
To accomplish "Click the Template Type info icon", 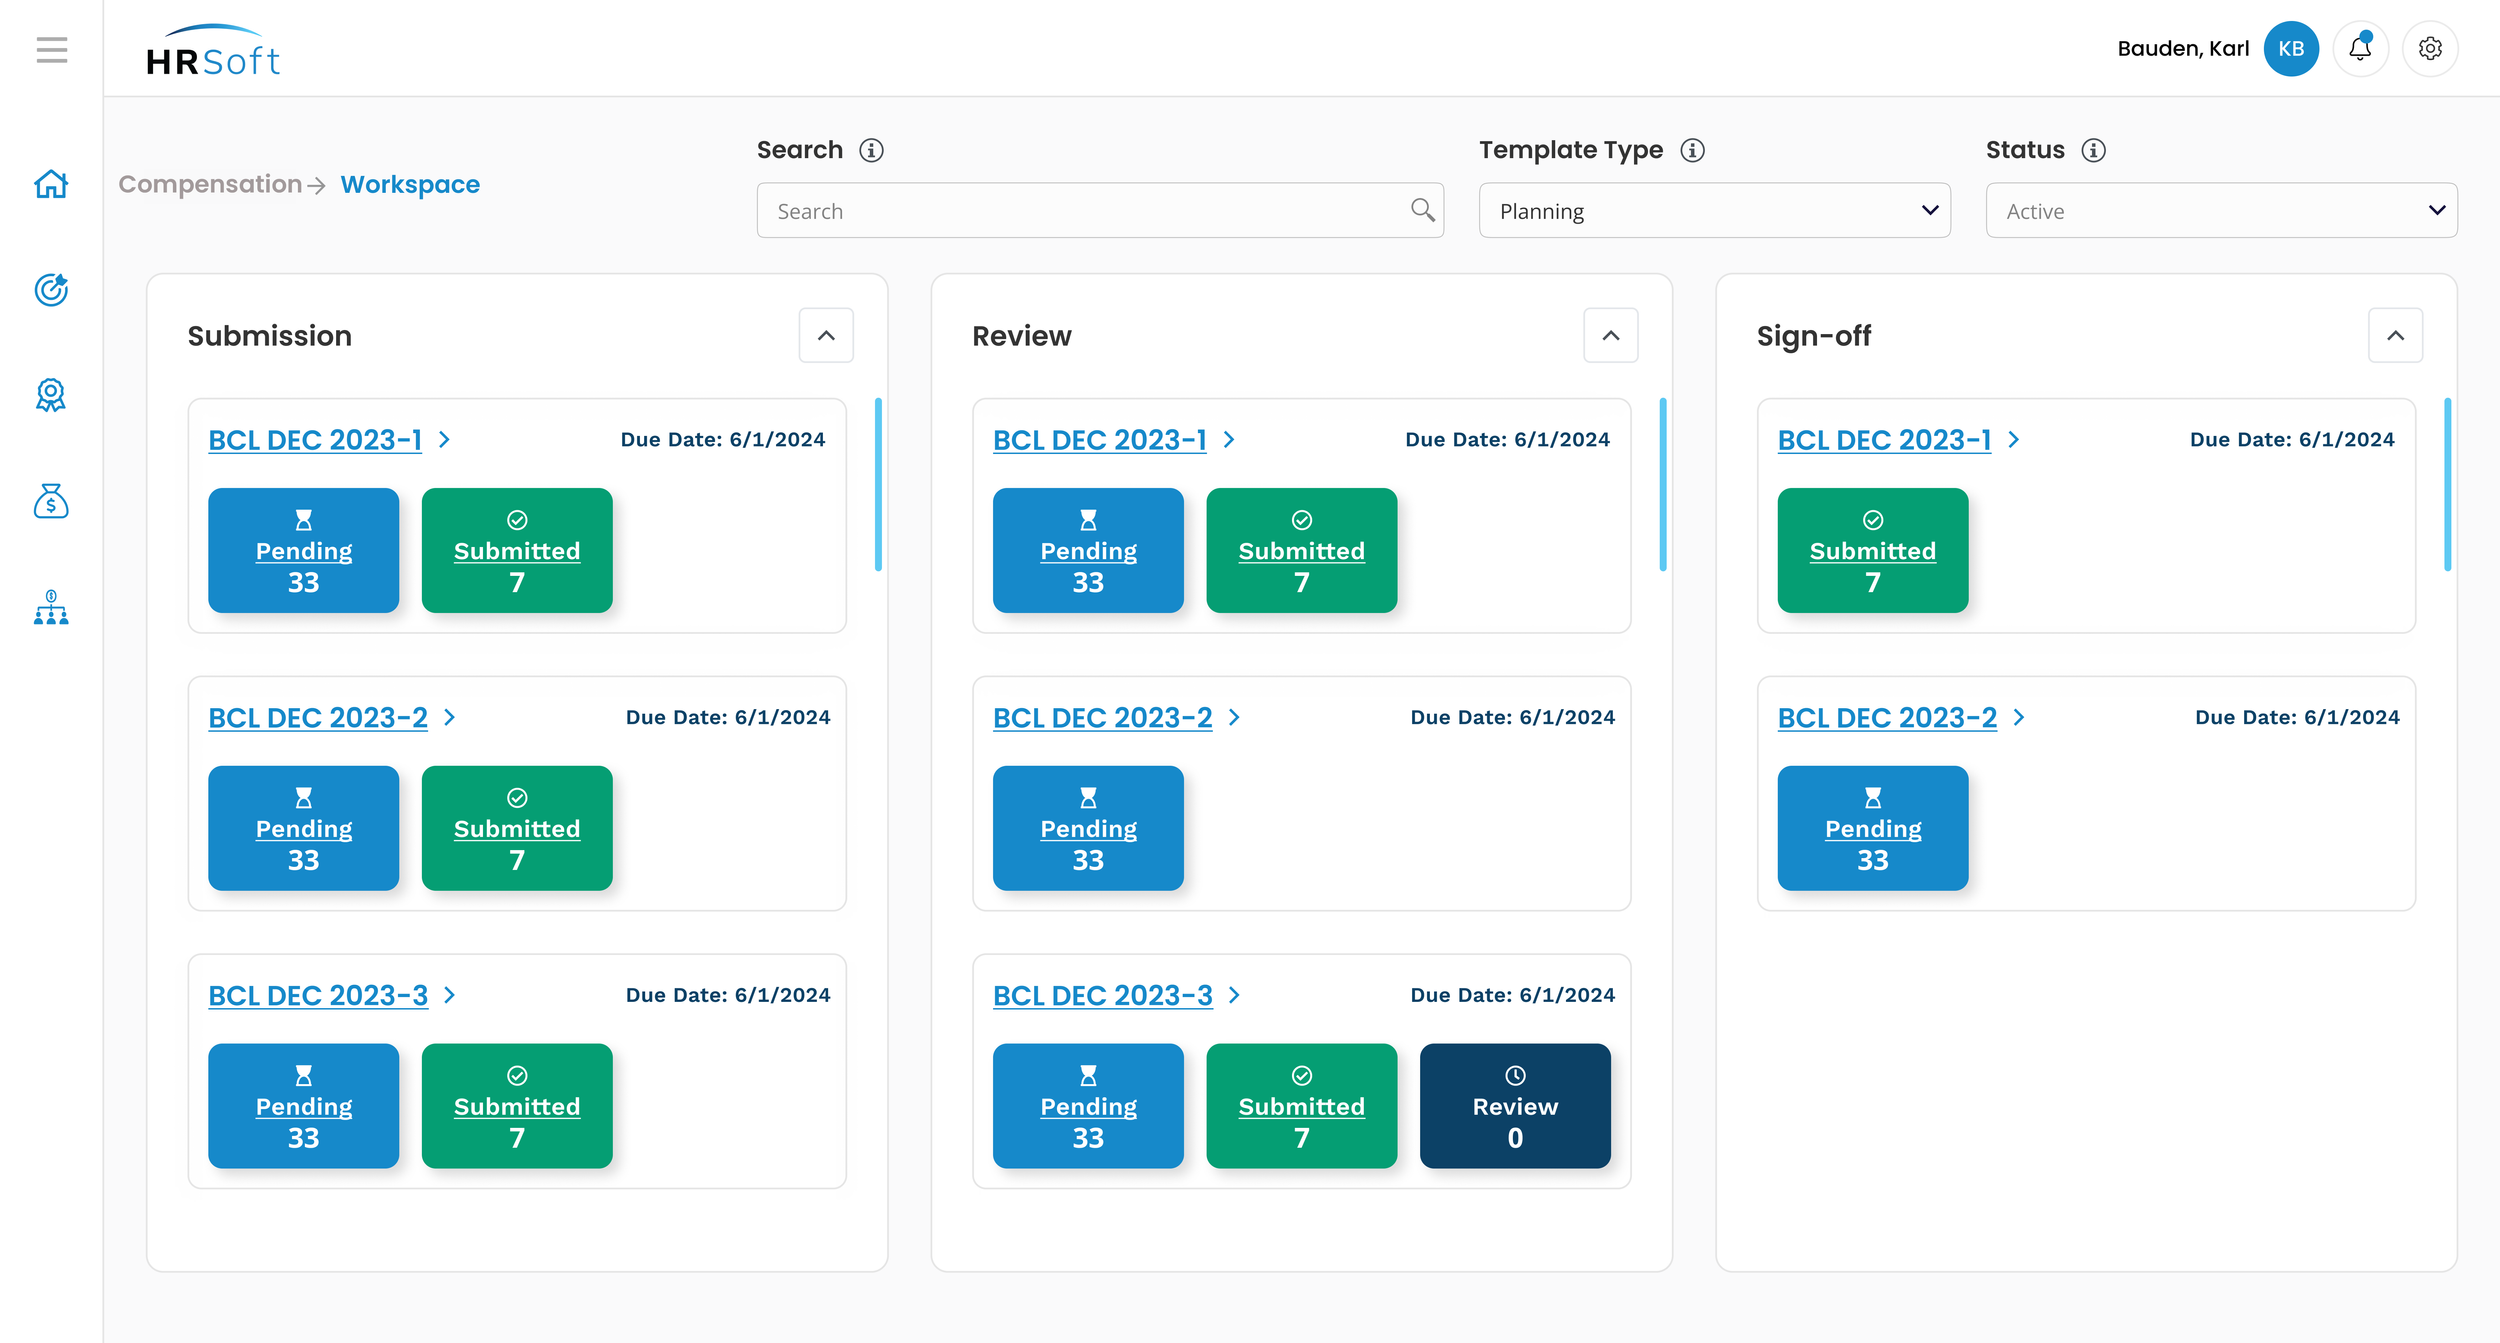I will click(x=1692, y=150).
